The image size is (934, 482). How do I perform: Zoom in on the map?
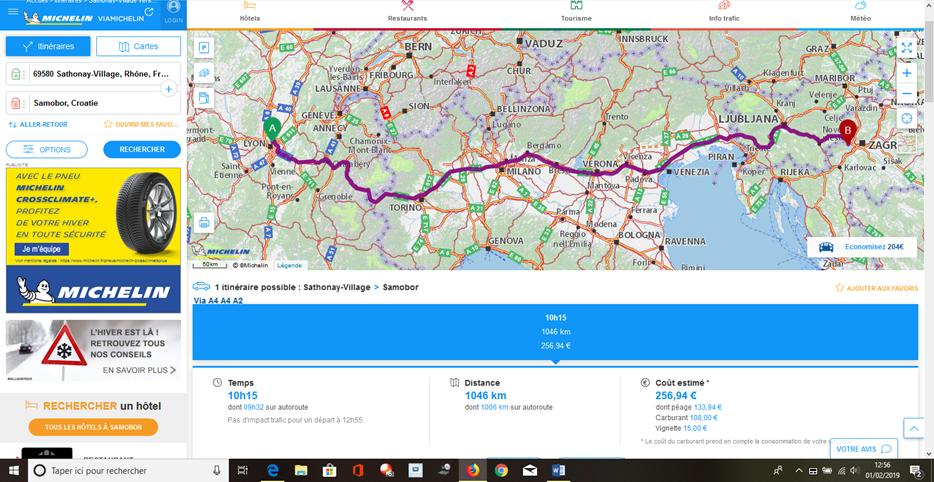(x=906, y=73)
